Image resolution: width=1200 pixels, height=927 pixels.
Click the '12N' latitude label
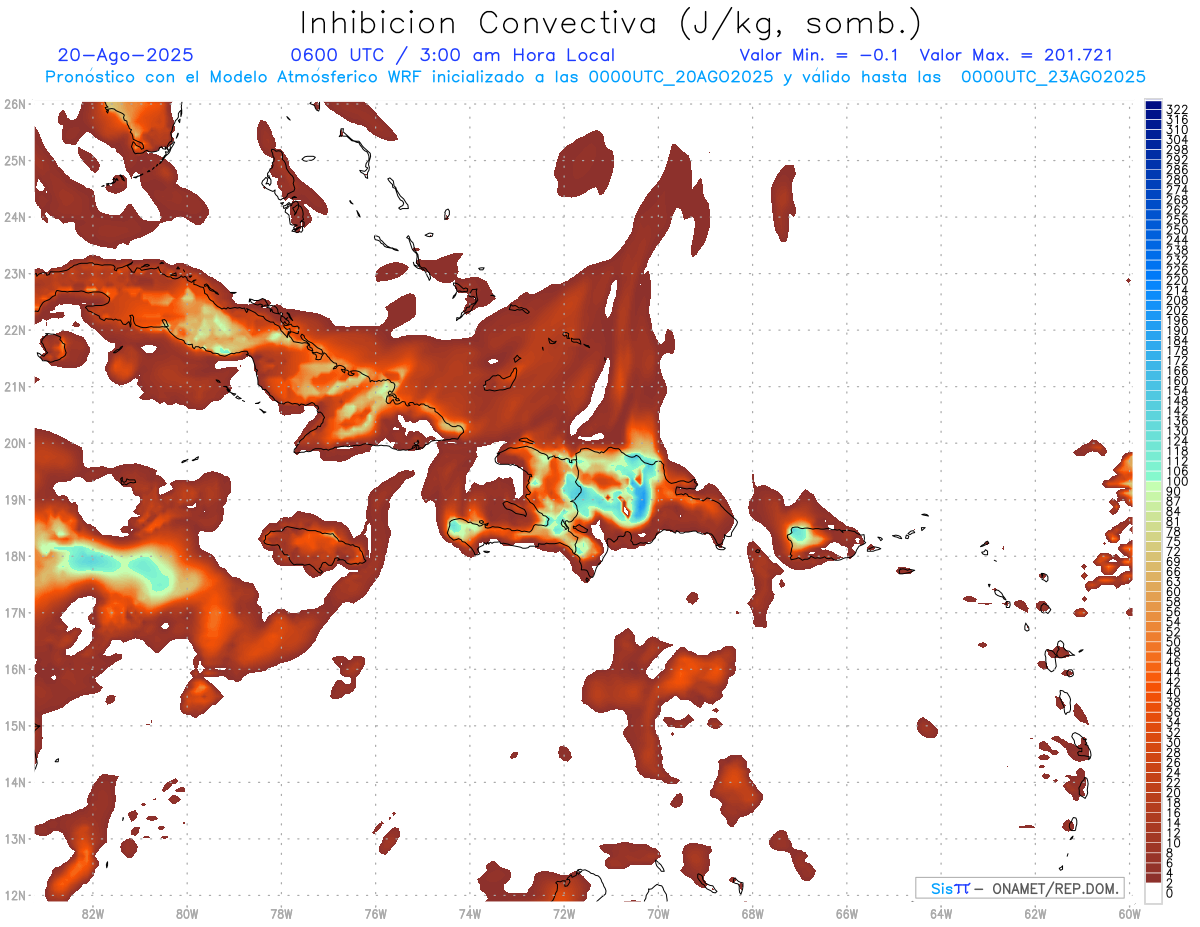coord(15,895)
